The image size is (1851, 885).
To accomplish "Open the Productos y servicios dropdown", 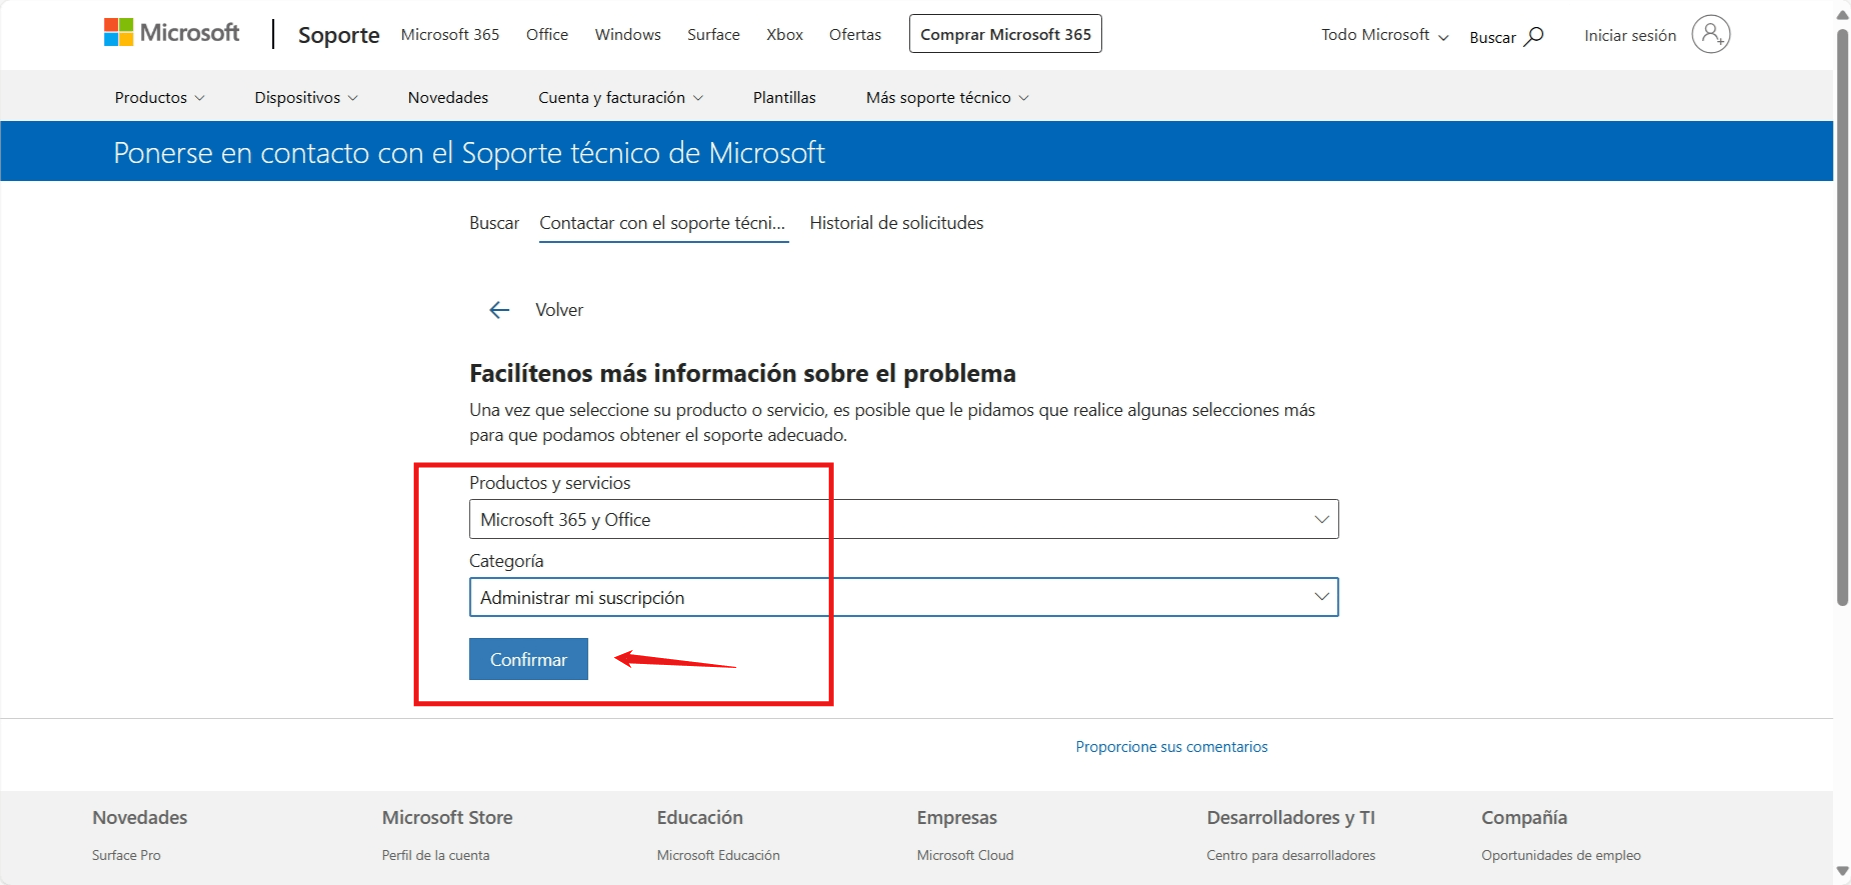I will coord(904,519).
